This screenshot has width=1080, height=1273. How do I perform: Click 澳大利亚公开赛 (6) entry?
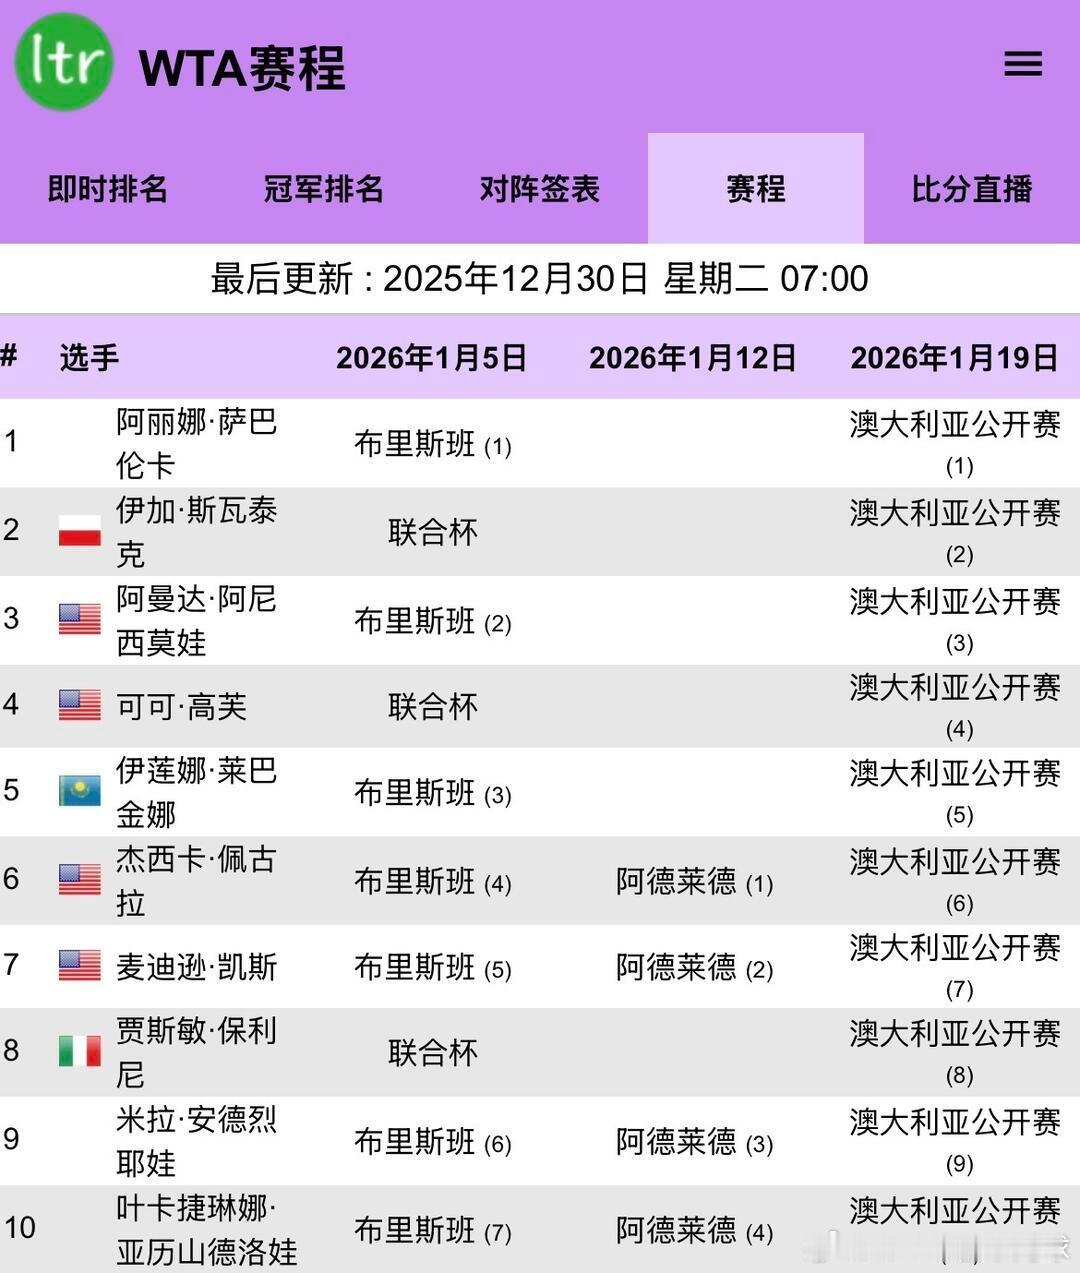(x=956, y=880)
